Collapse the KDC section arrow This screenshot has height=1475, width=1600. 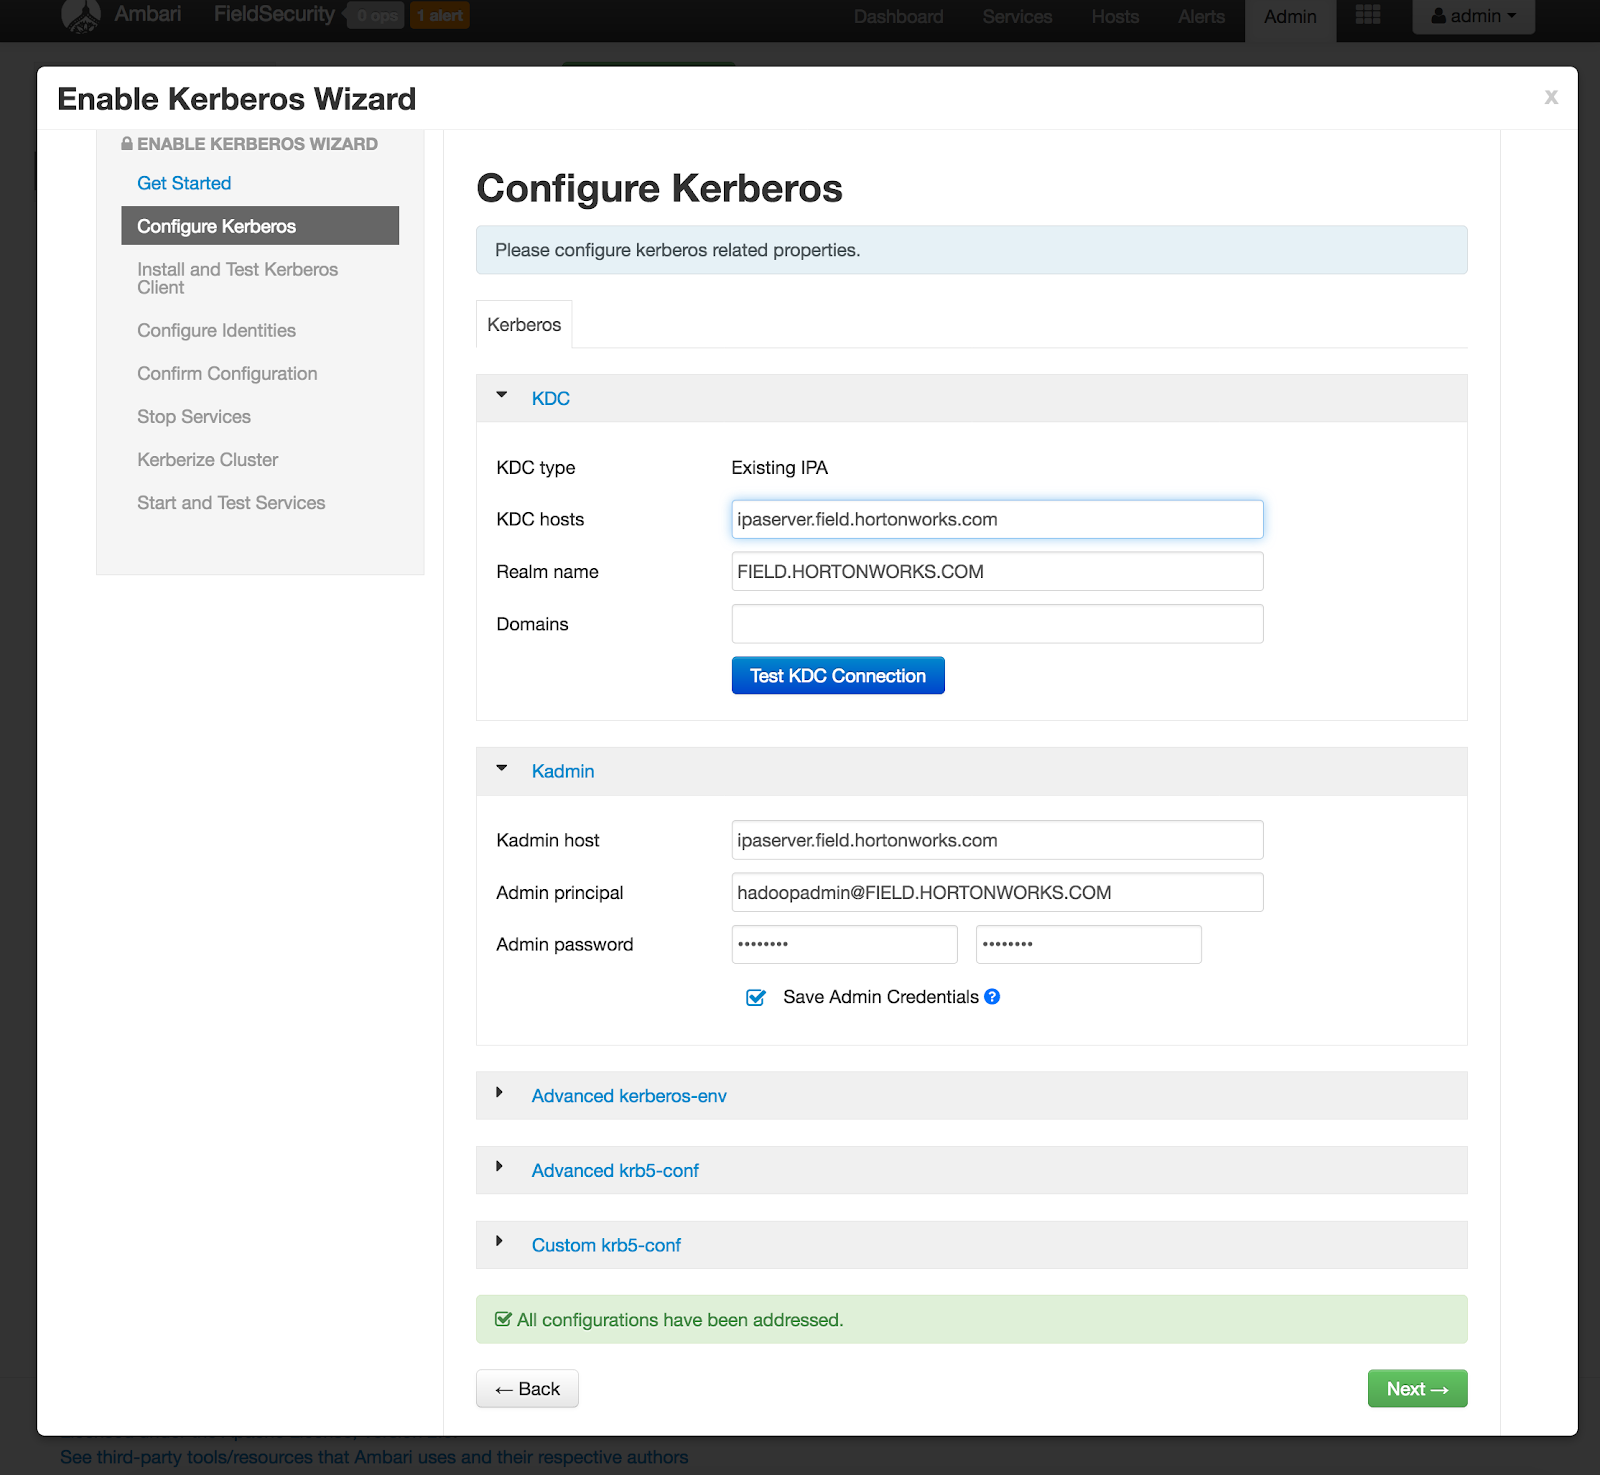502,396
